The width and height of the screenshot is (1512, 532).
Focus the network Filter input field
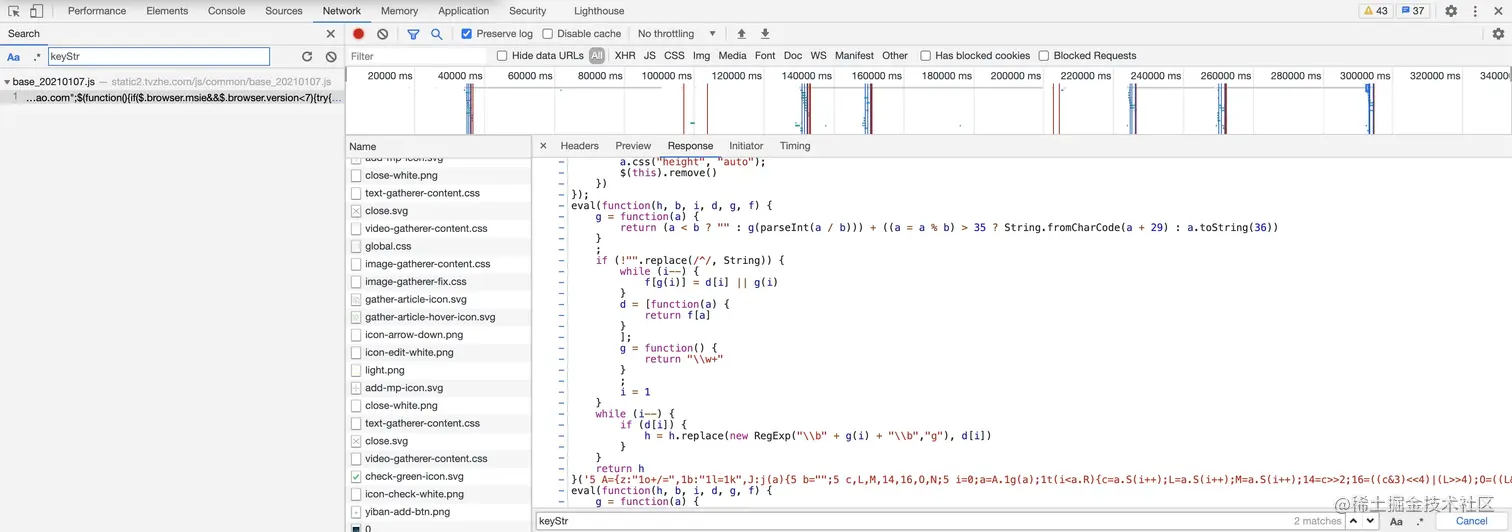(x=417, y=56)
